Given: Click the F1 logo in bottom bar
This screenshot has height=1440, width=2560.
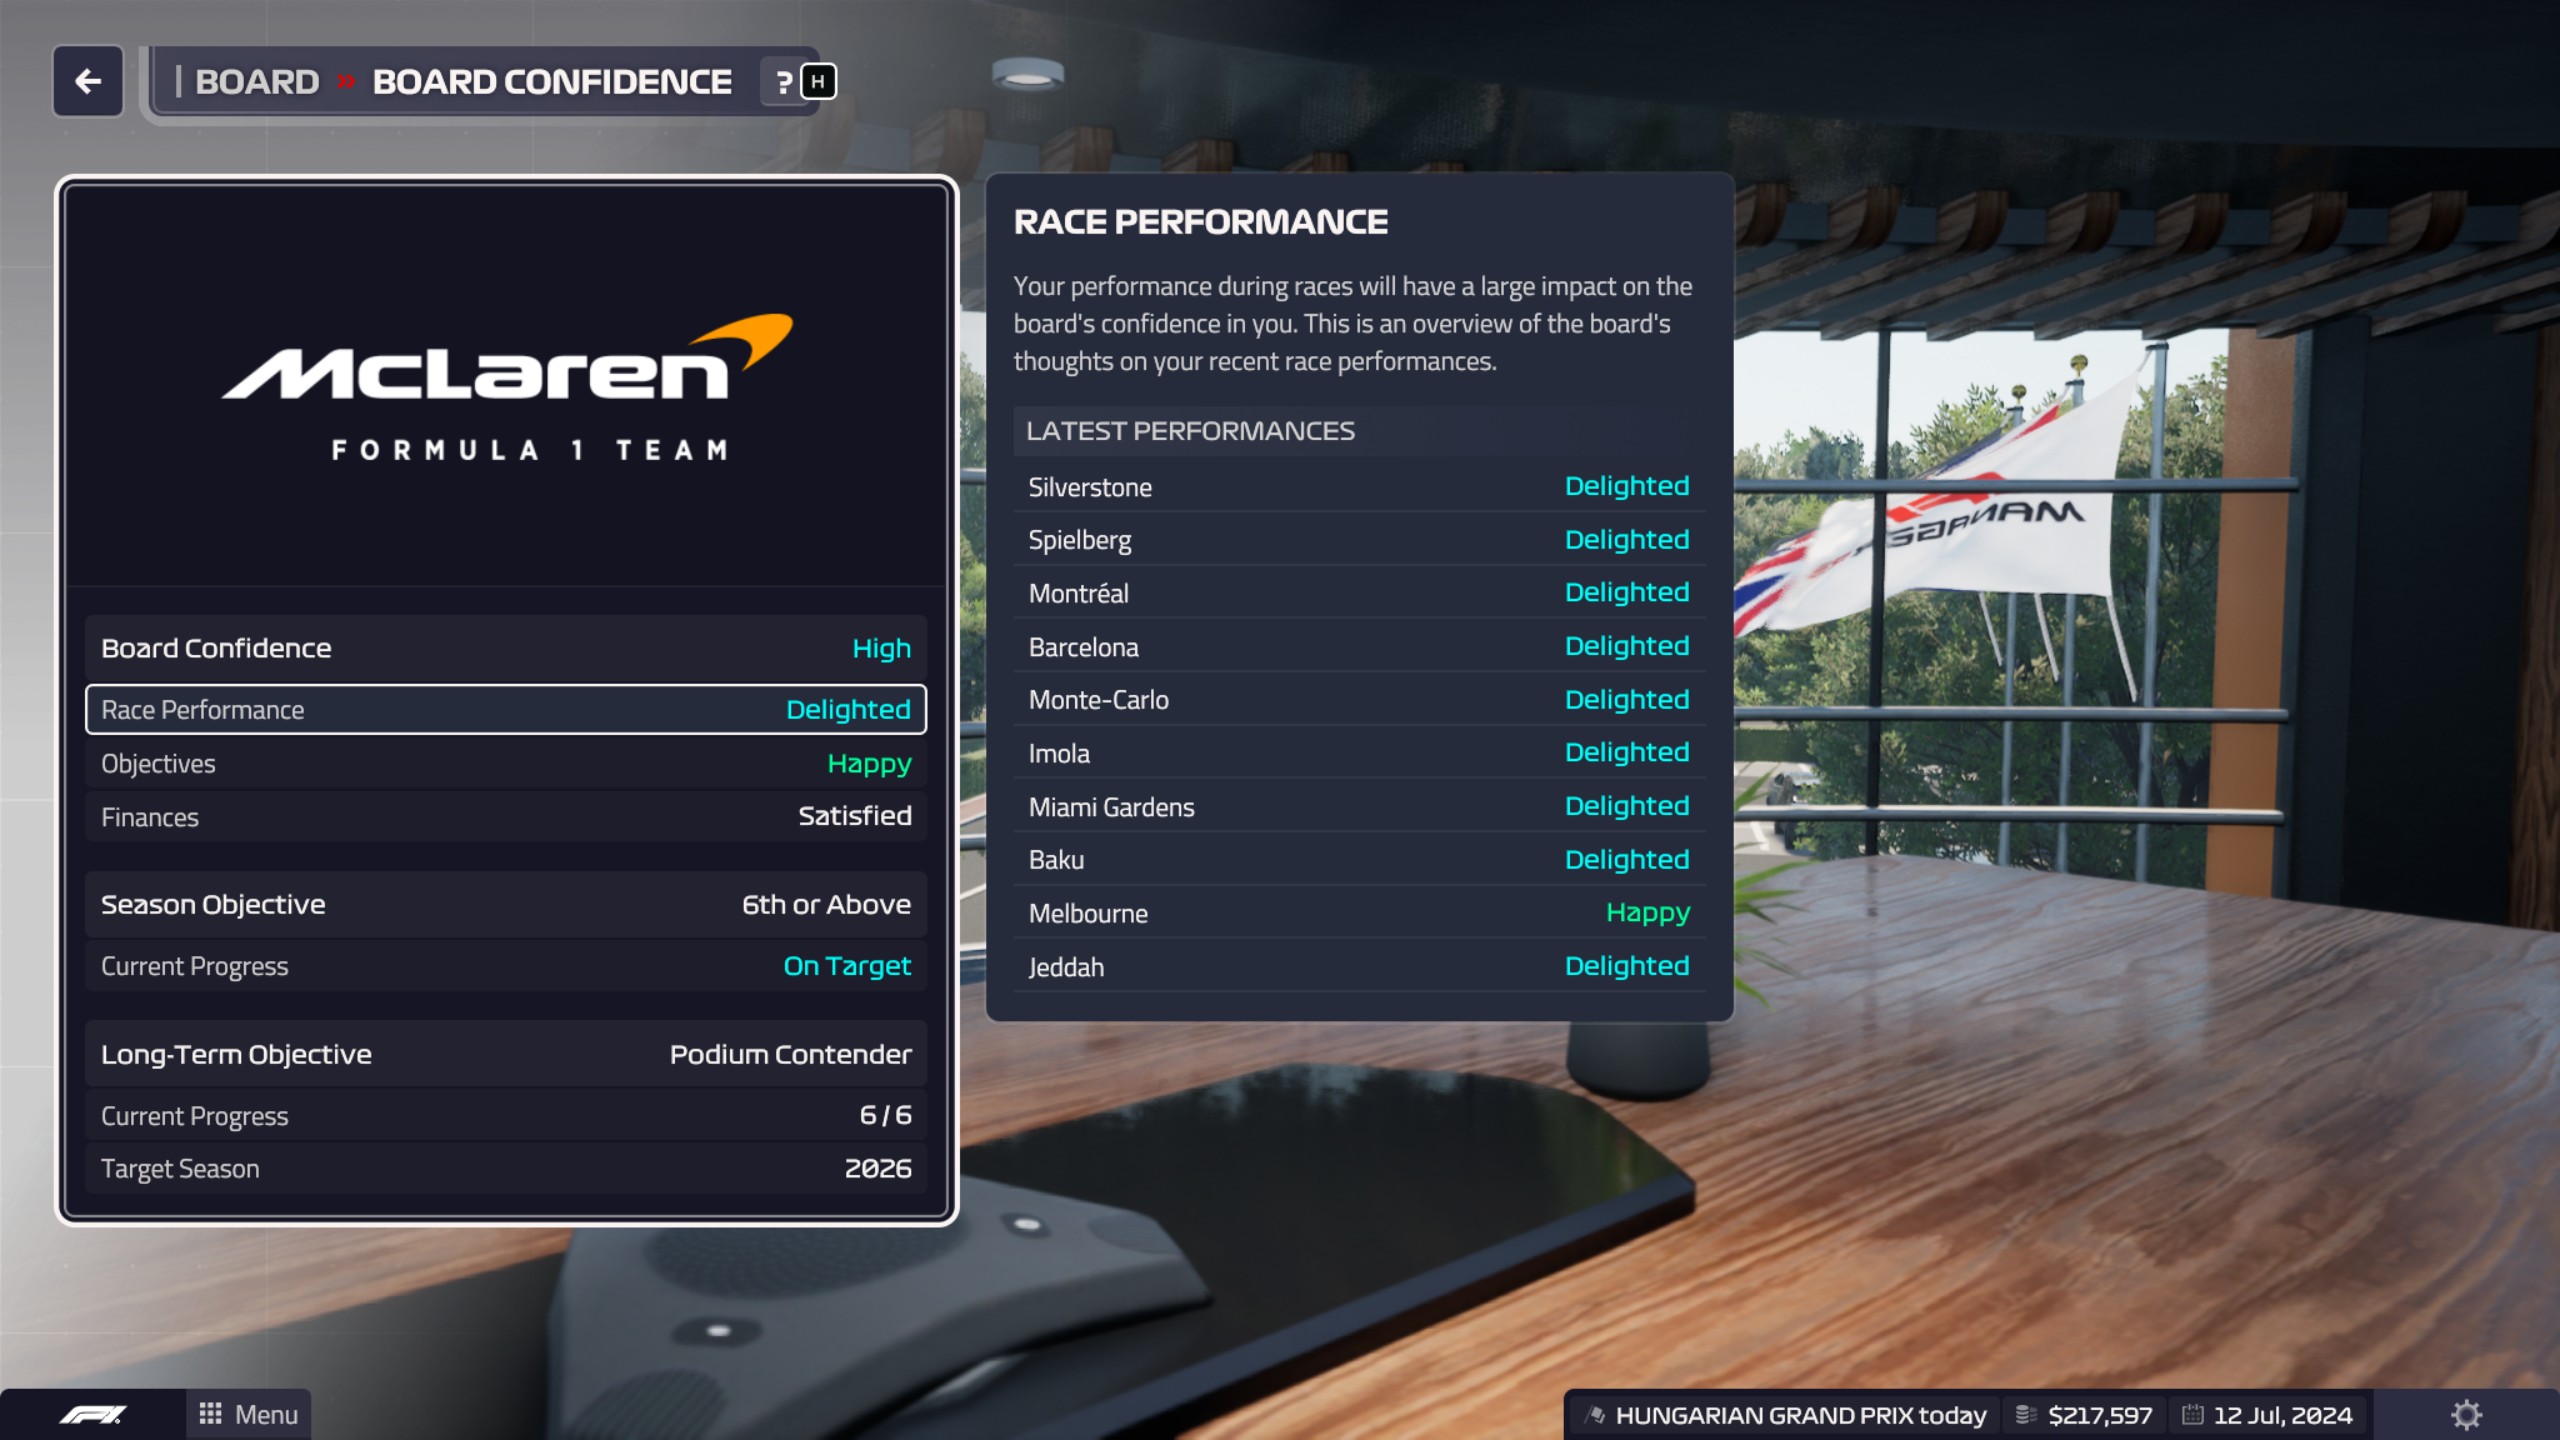Looking at the screenshot, I should coord(93,1414).
